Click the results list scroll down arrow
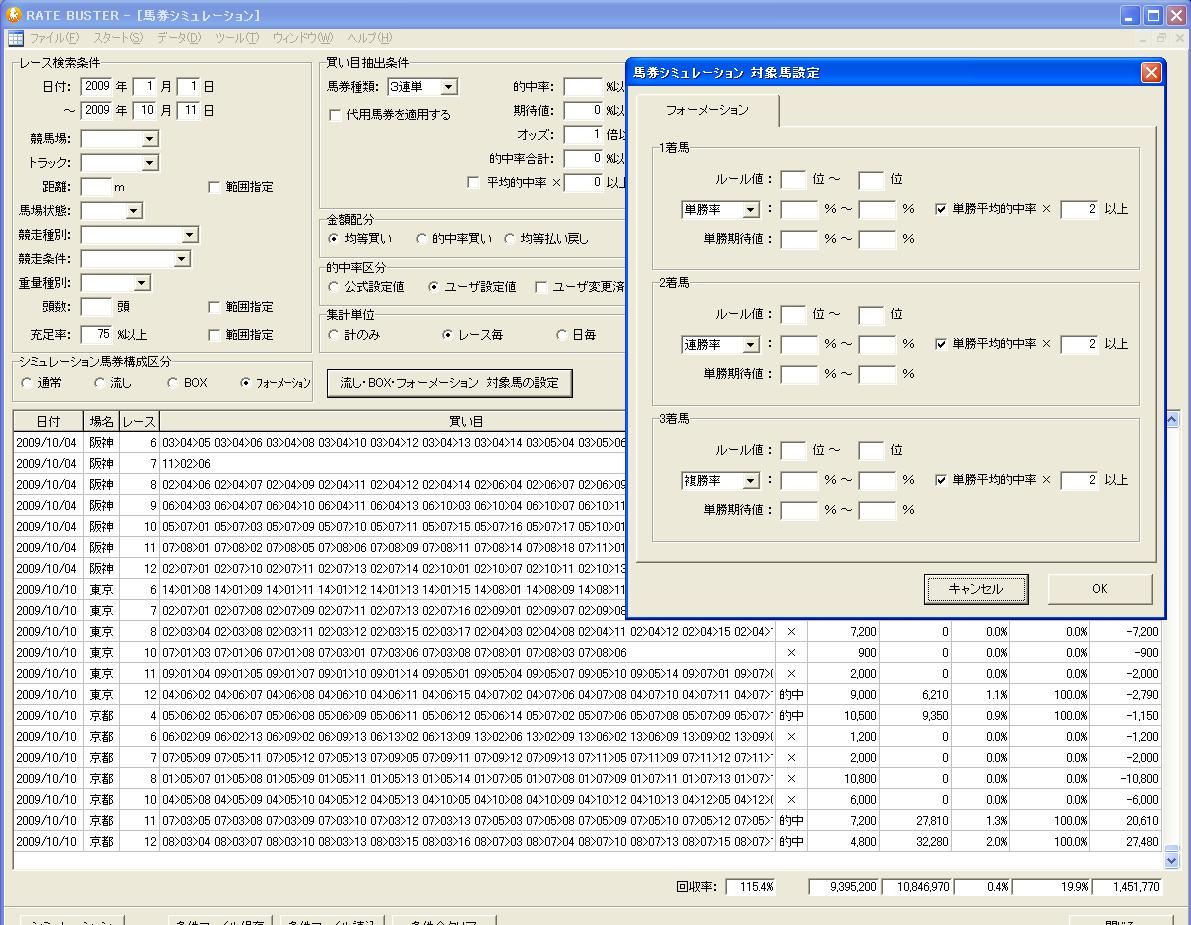1191x925 pixels. click(x=1171, y=860)
